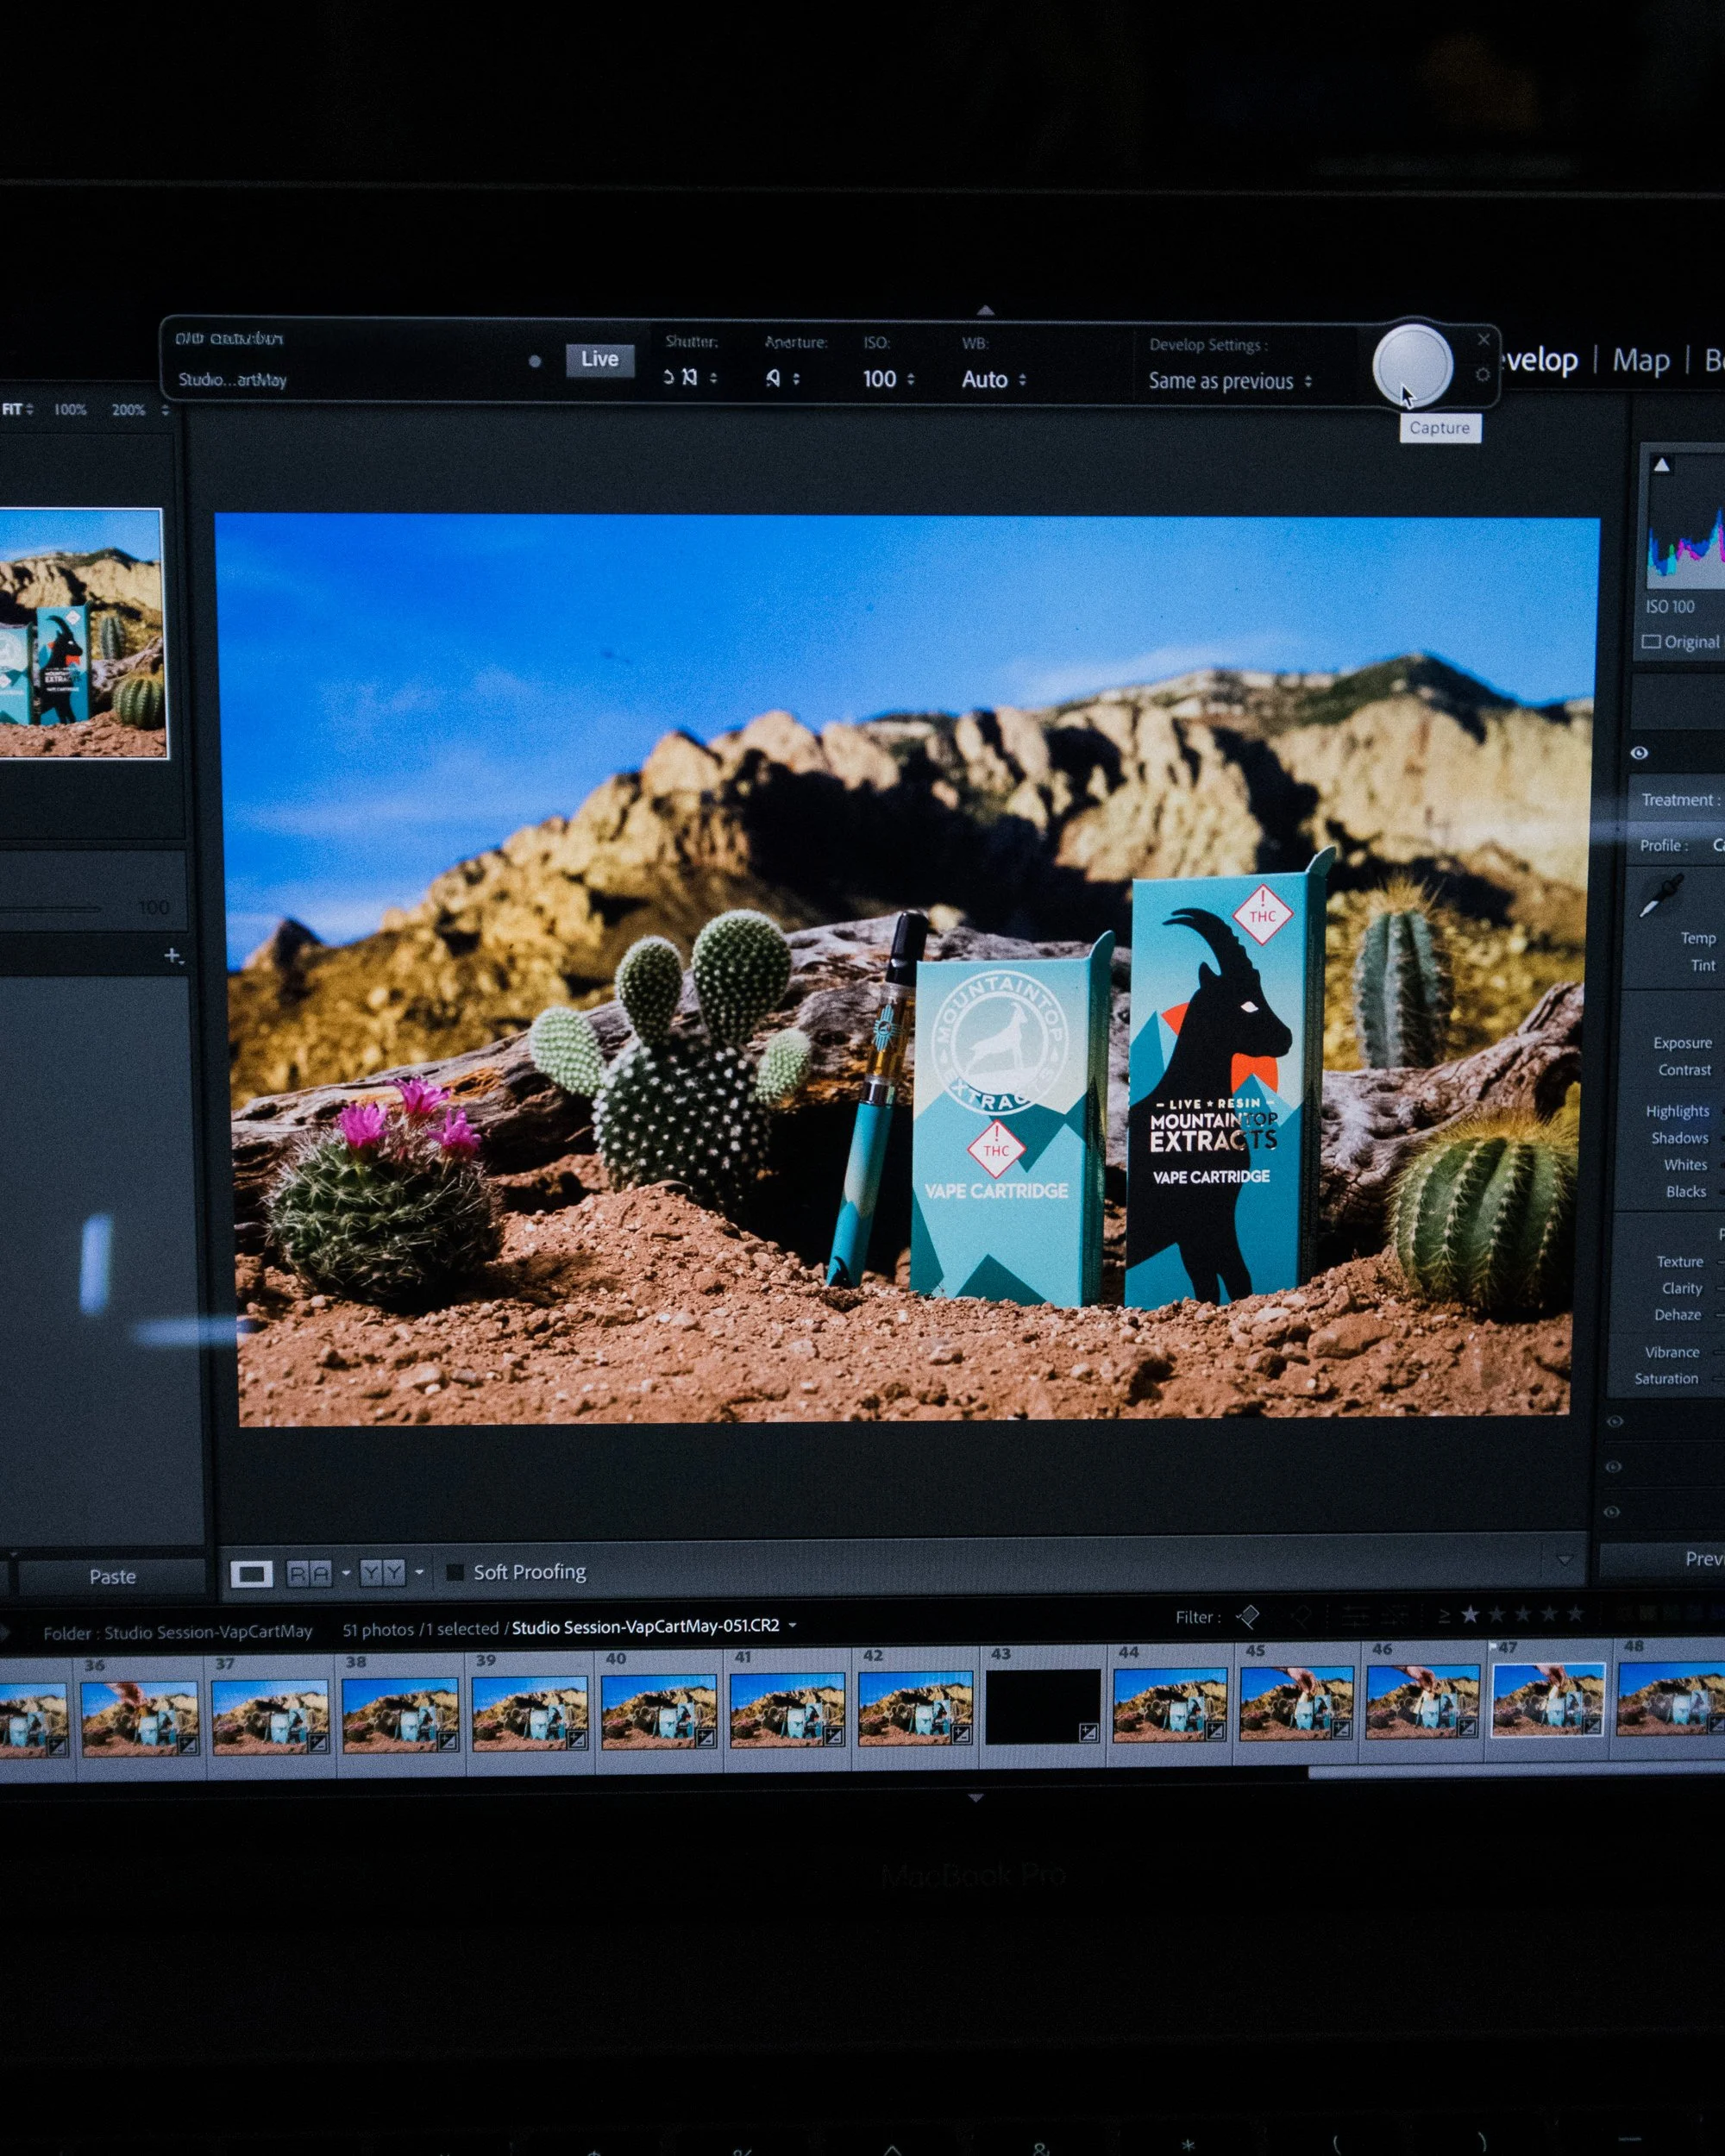Toggle the panel eye visibility icon above Treatment
This screenshot has width=1725, height=2156.
pyautogui.click(x=1638, y=753)
